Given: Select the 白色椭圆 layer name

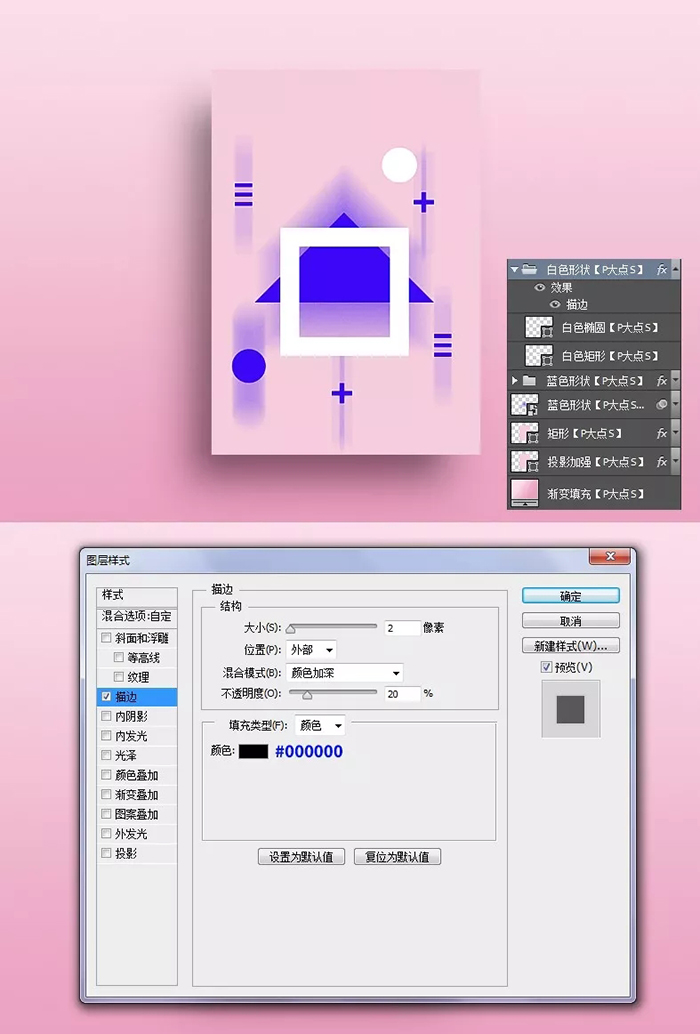Looking at the screenshot, I should click(x=610, y=328).
